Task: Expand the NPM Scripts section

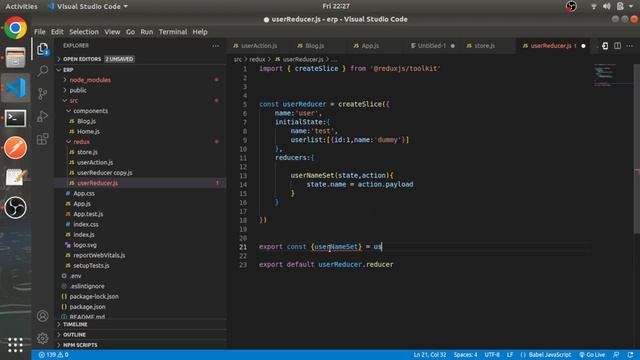Action: [140, 345]
